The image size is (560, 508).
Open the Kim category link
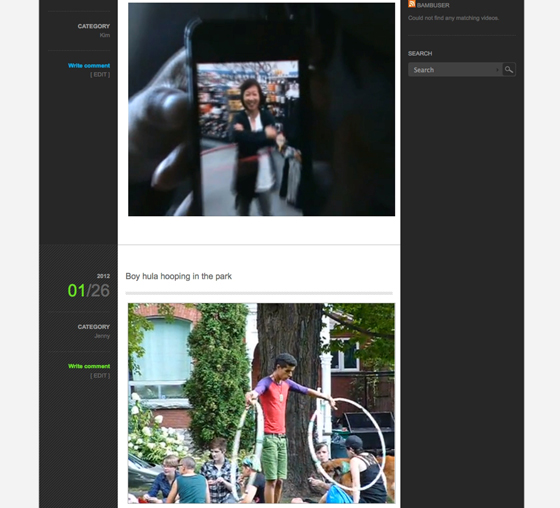click(x=105, y=35)
